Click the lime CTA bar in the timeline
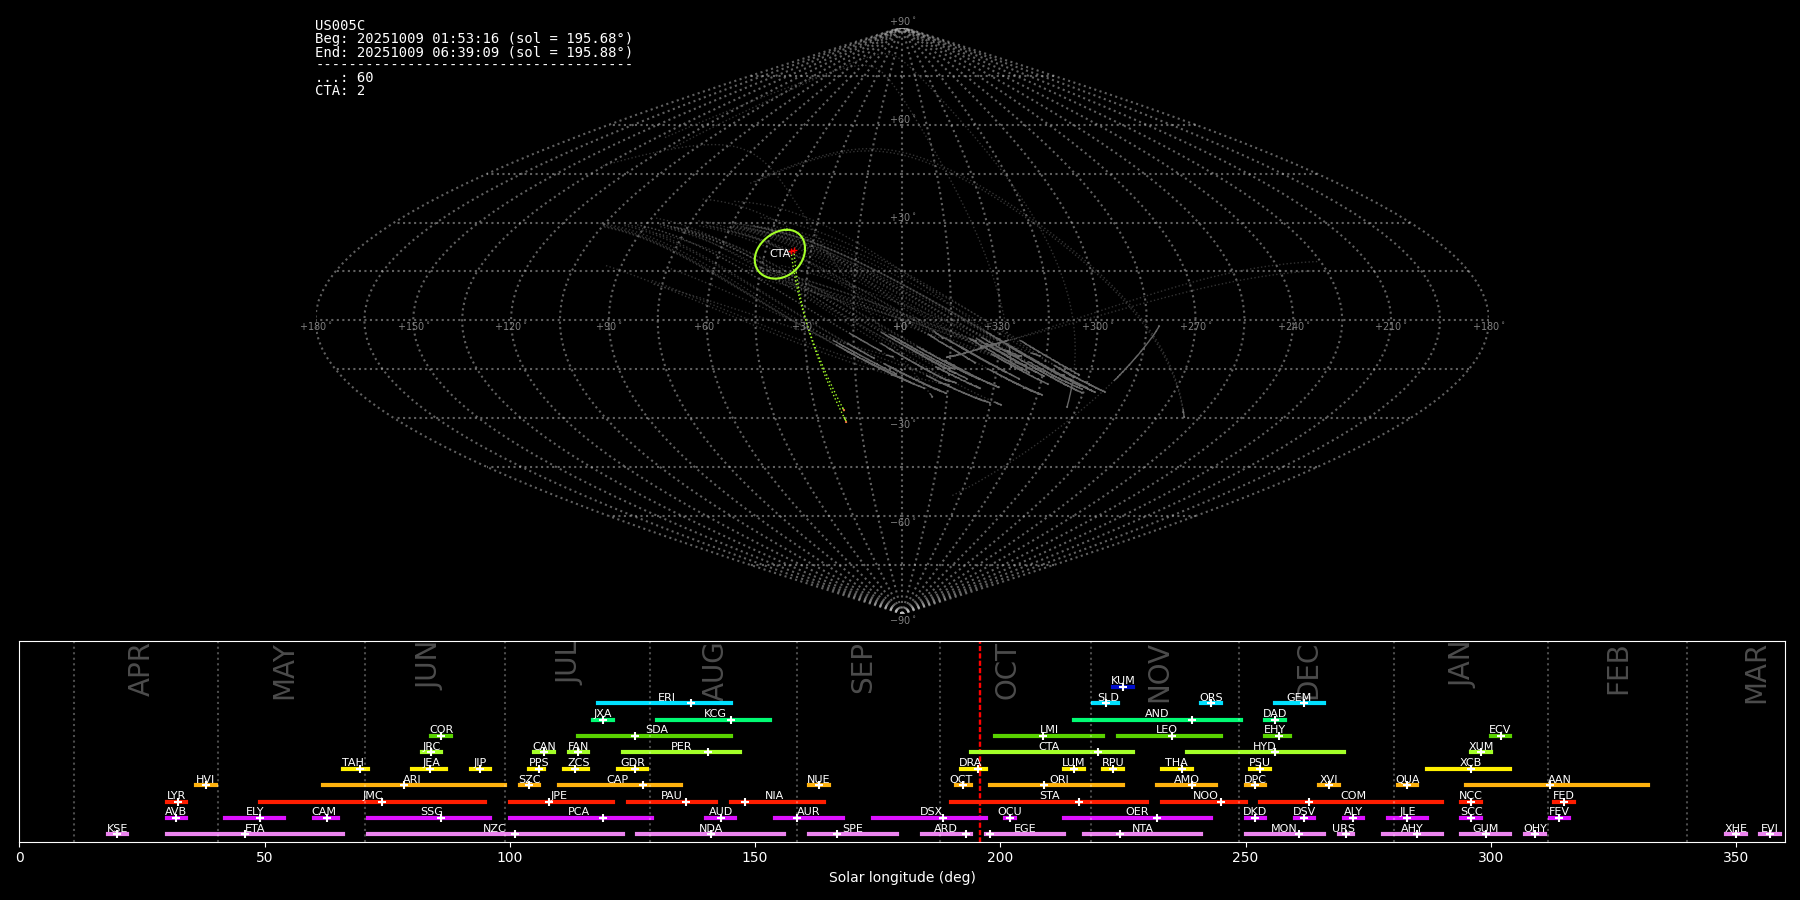The image size is (1800, 900). pos(1052,752)
